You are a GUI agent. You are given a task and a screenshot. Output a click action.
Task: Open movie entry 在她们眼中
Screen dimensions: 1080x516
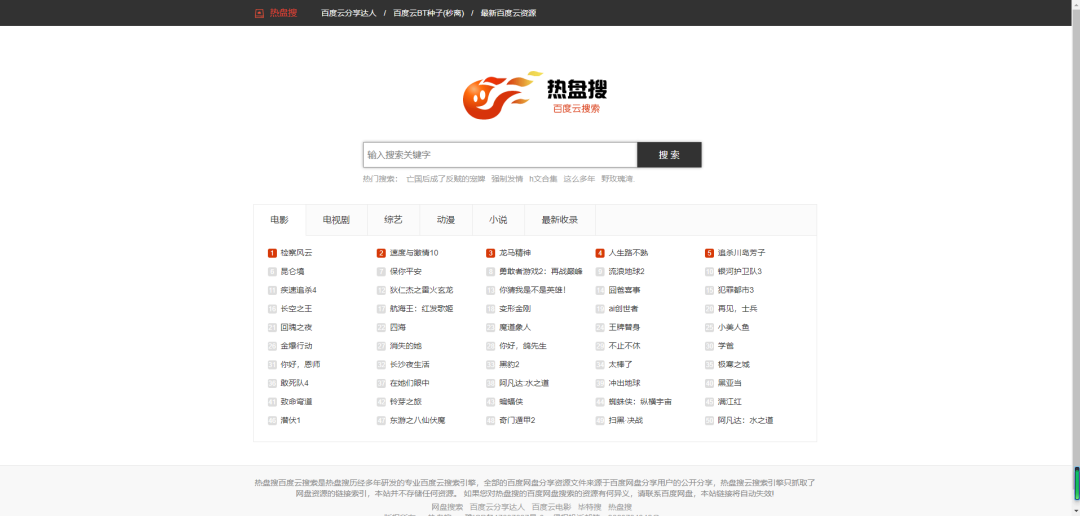[410, 383]
